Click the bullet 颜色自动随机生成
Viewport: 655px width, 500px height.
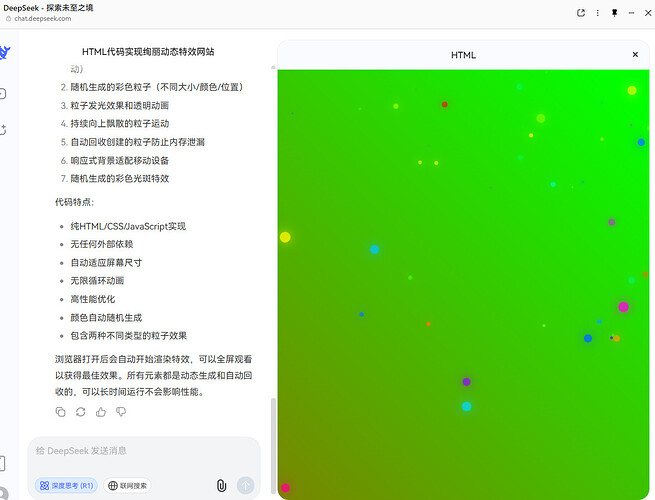(x=106, y=318)
